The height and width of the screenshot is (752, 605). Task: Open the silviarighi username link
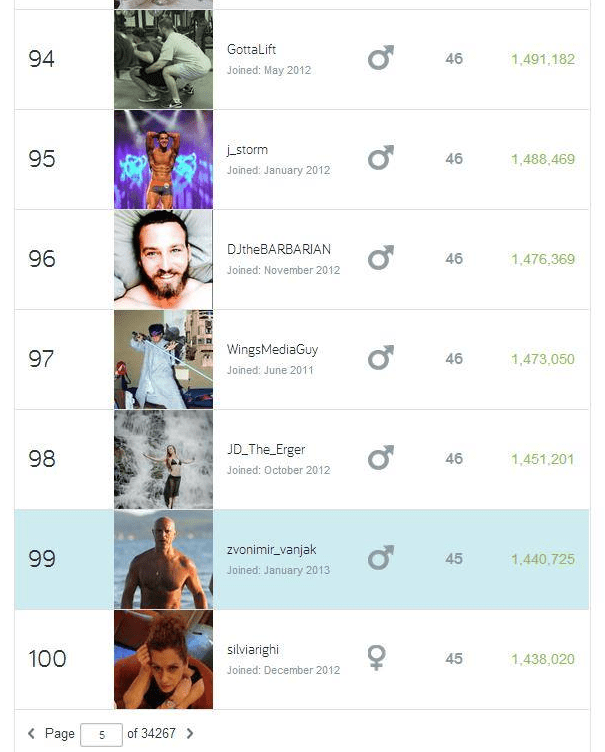pyautogui.click(x=254, y=650)
